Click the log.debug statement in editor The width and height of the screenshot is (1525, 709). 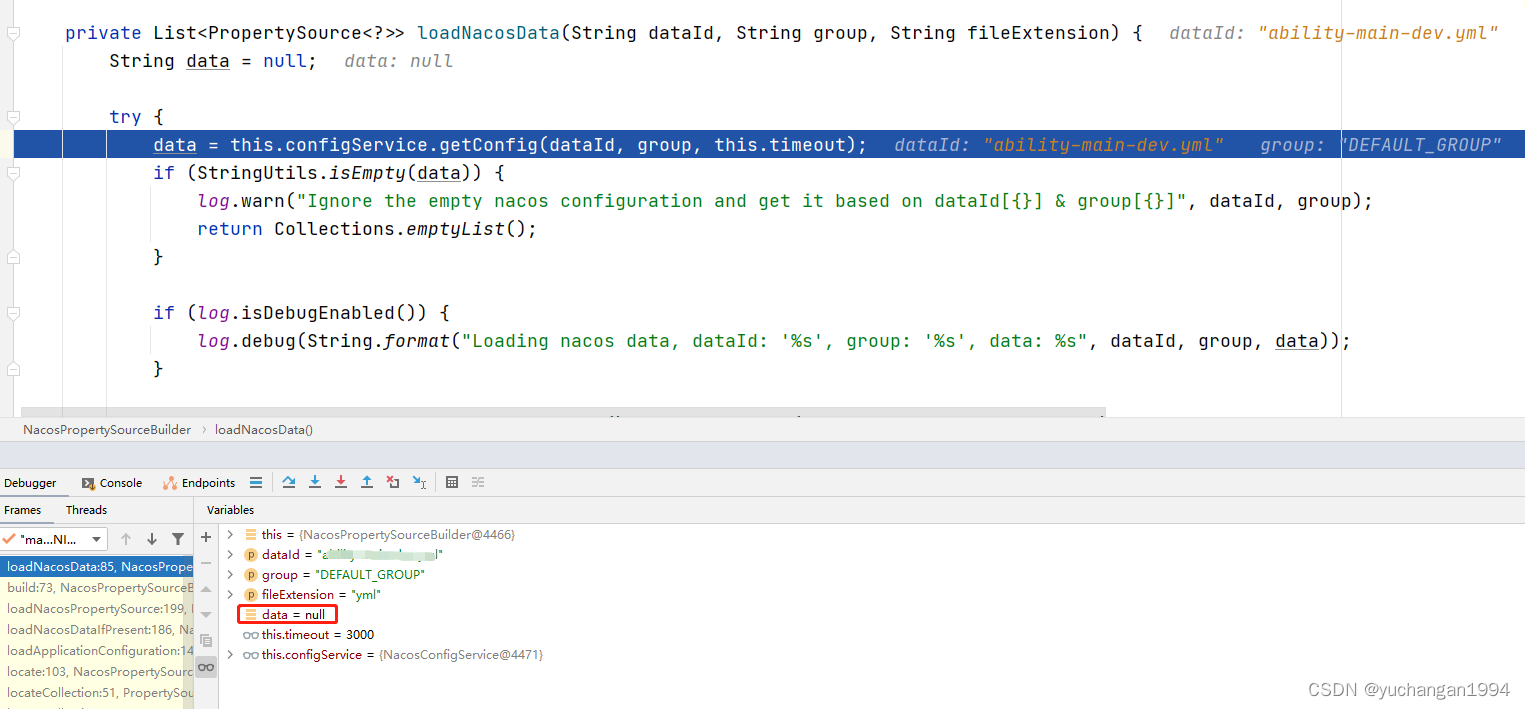(774, 341)
